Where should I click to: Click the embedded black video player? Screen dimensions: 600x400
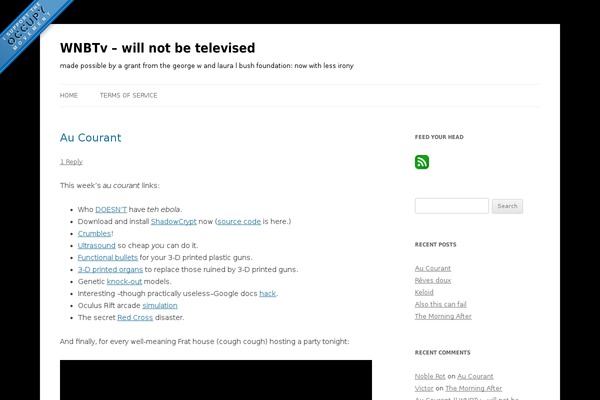pos(216,380)
